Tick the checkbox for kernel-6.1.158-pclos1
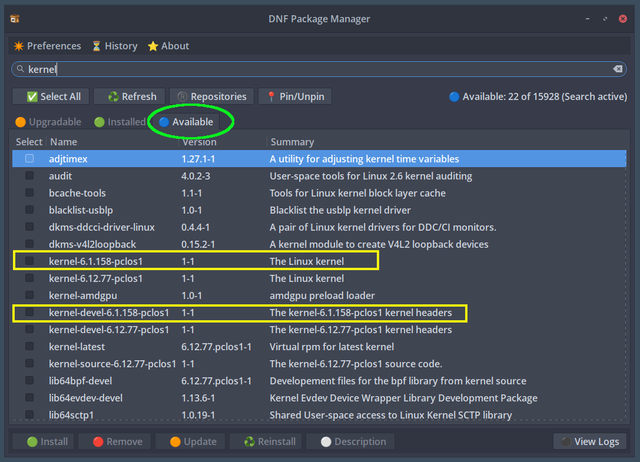Viewport: 640px width, 462px height. pos(29,261)
